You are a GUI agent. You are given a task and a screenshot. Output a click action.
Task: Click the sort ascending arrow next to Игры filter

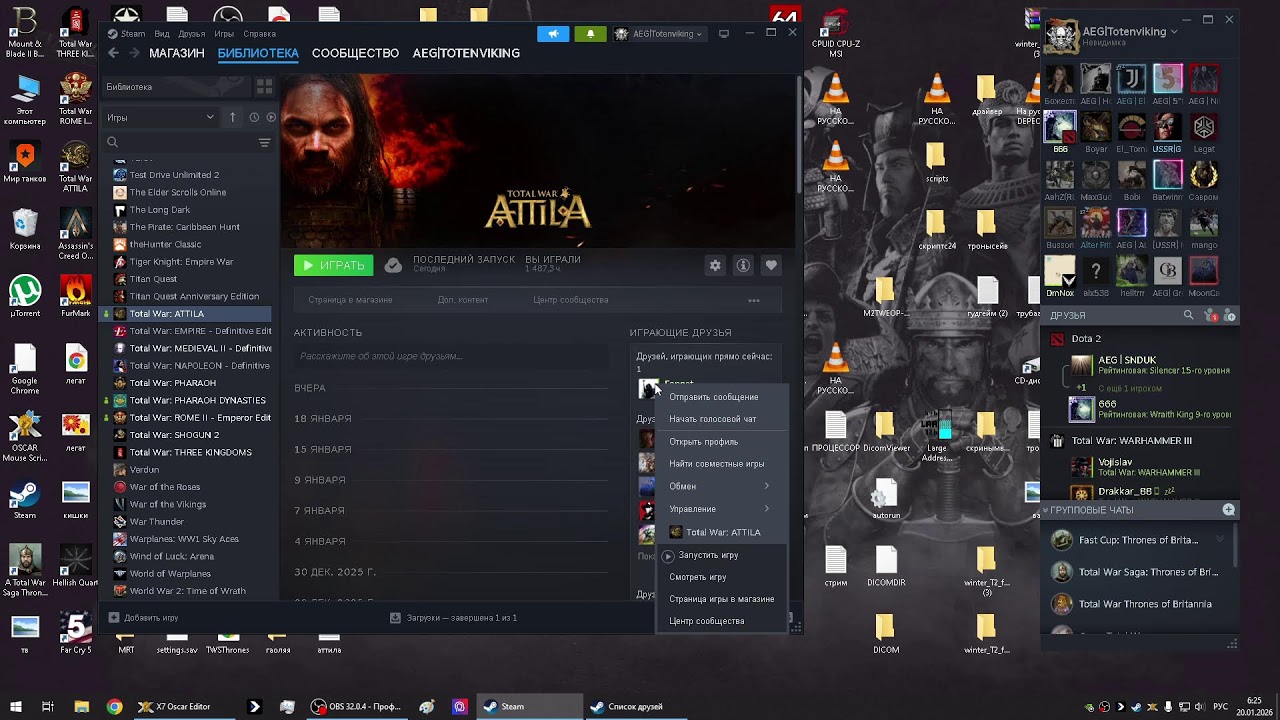coord(233,117)
